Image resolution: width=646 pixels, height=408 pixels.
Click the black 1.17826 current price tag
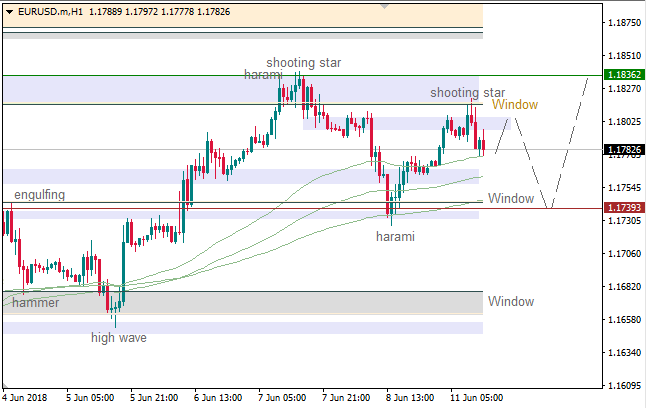click(624, 150)
